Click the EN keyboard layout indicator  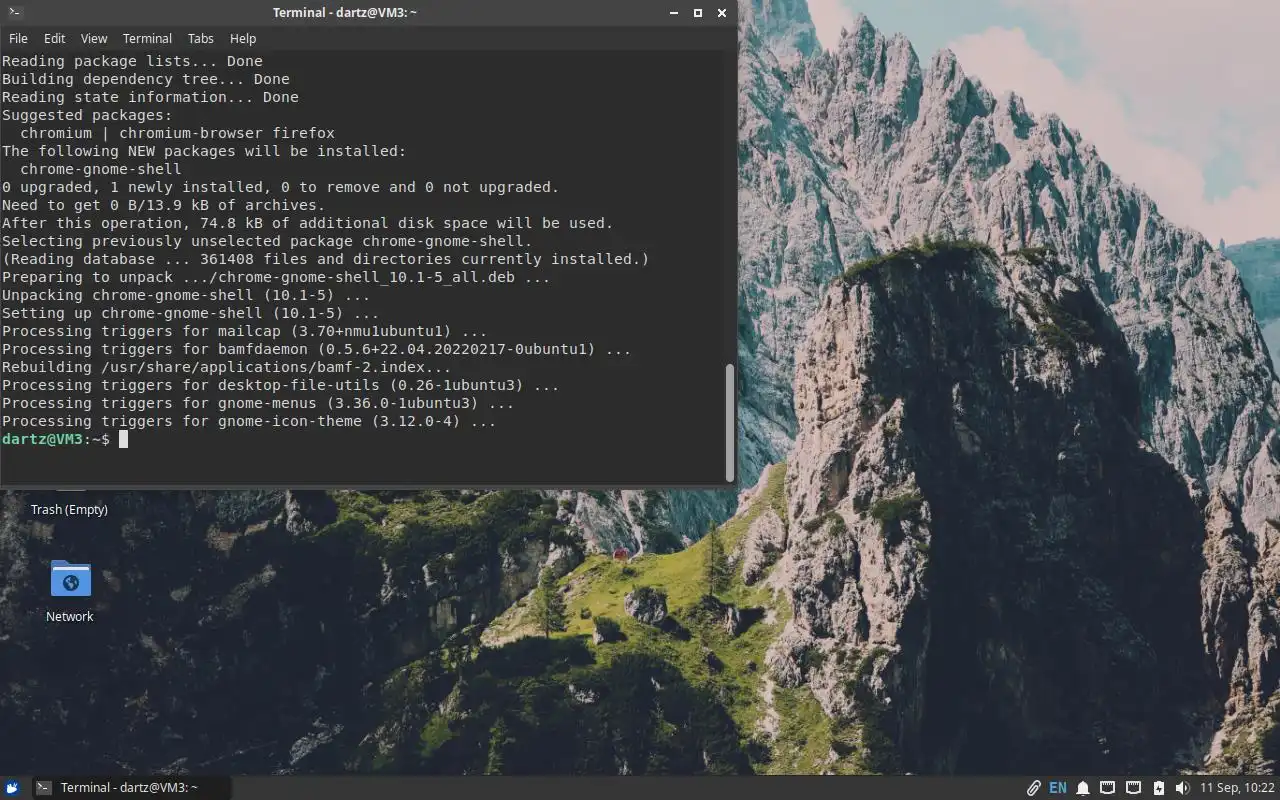[1058, 788]
